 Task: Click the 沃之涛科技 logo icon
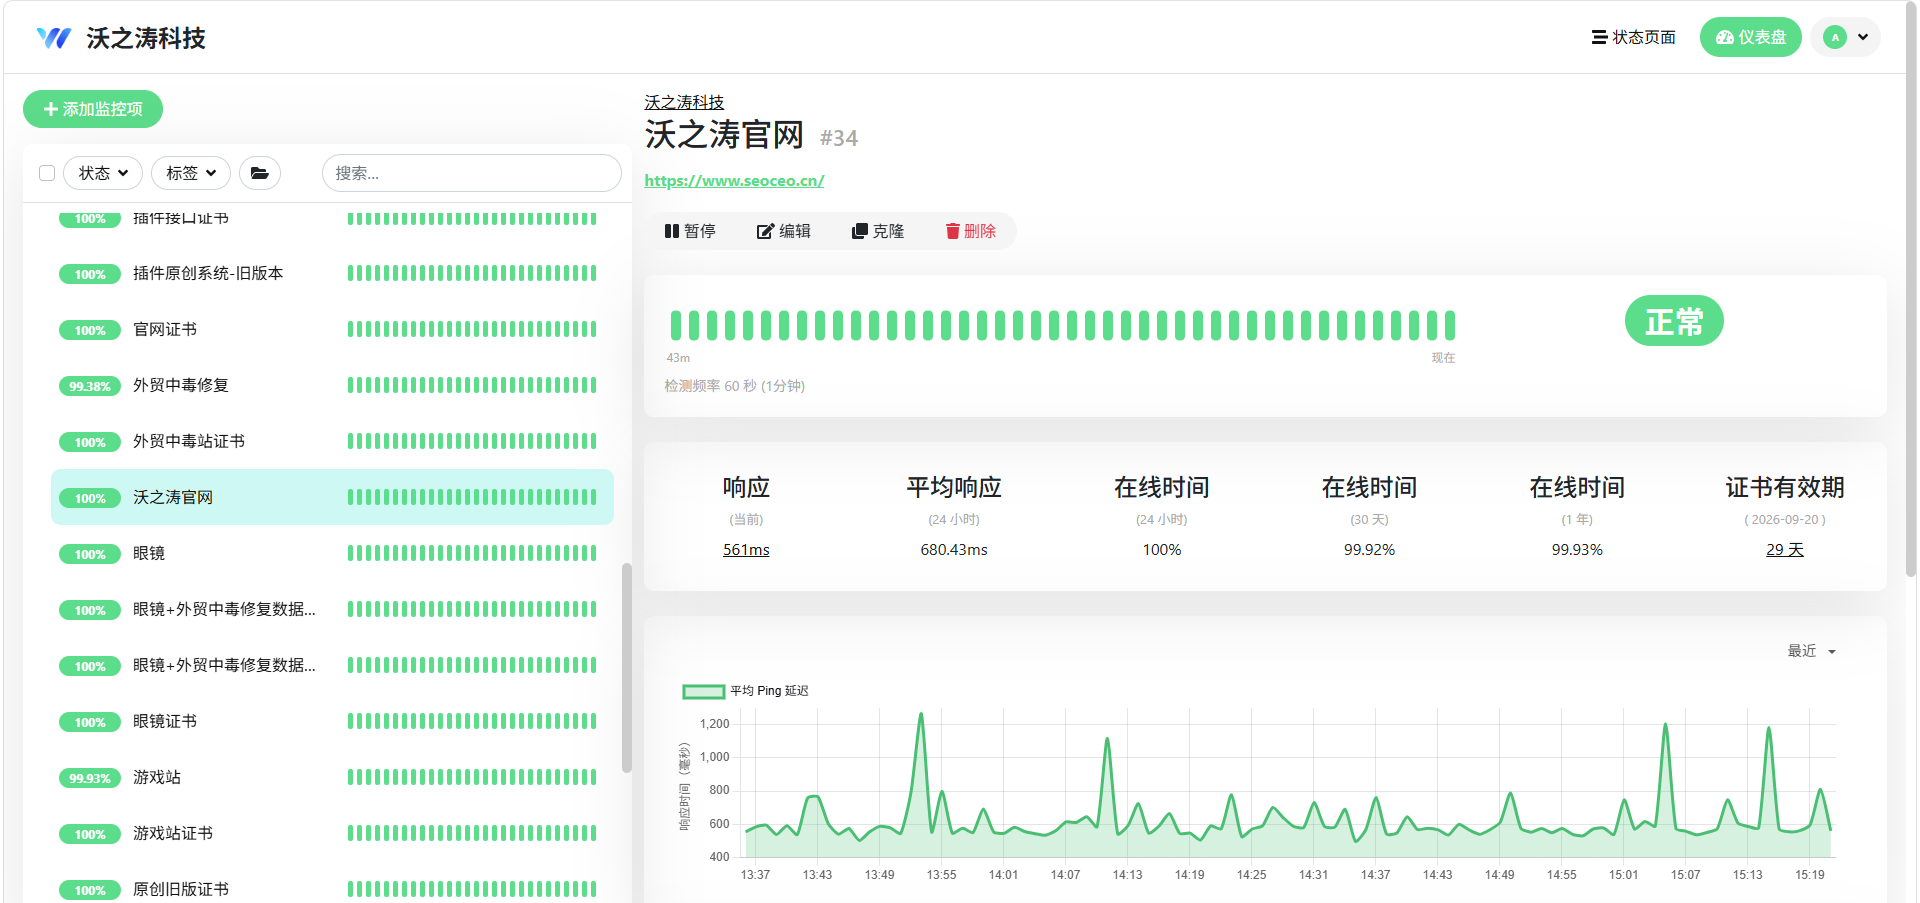(54, 38)
